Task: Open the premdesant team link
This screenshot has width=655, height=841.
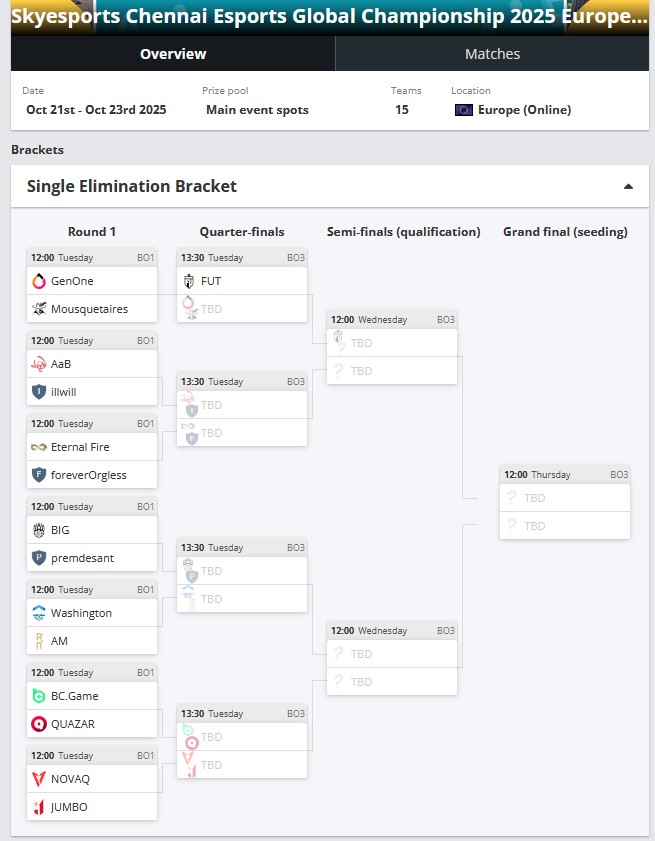Action: [82, 558]
